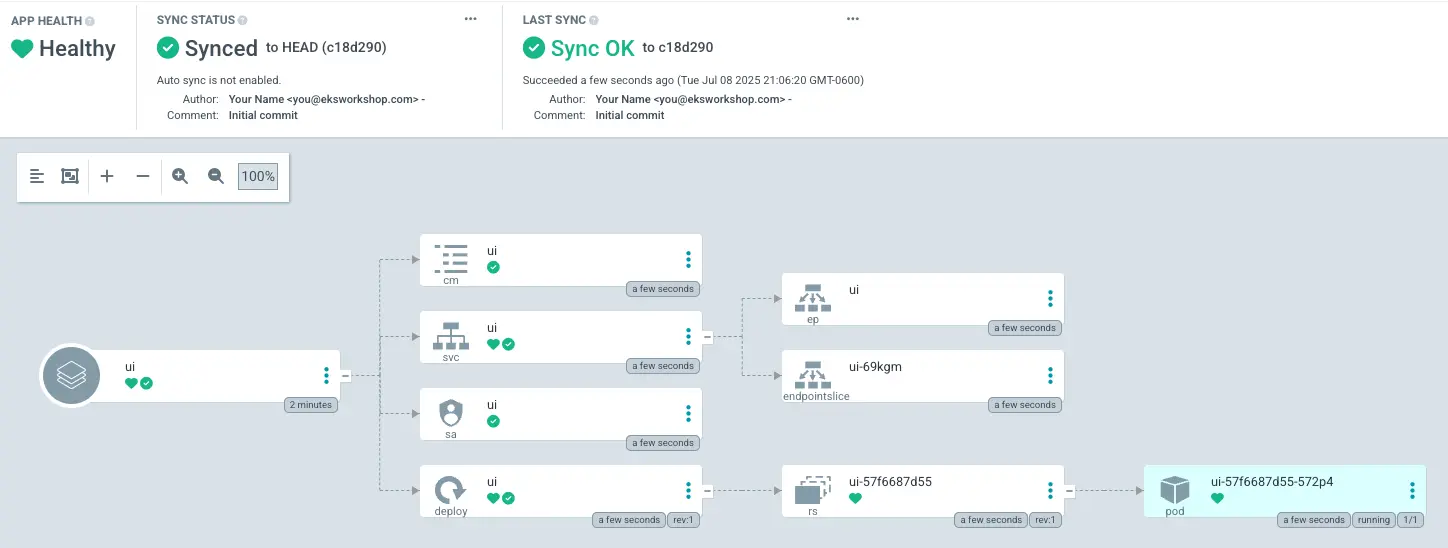Click the minus collapse-all toolbar icon

pos(143,176)
